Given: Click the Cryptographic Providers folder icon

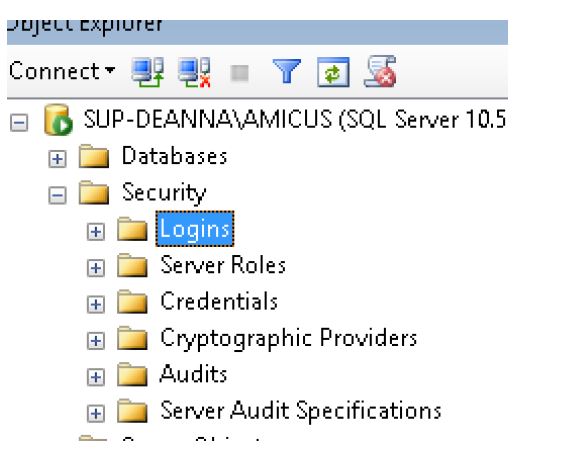Looking at the screenshot, I should [132, 338].
